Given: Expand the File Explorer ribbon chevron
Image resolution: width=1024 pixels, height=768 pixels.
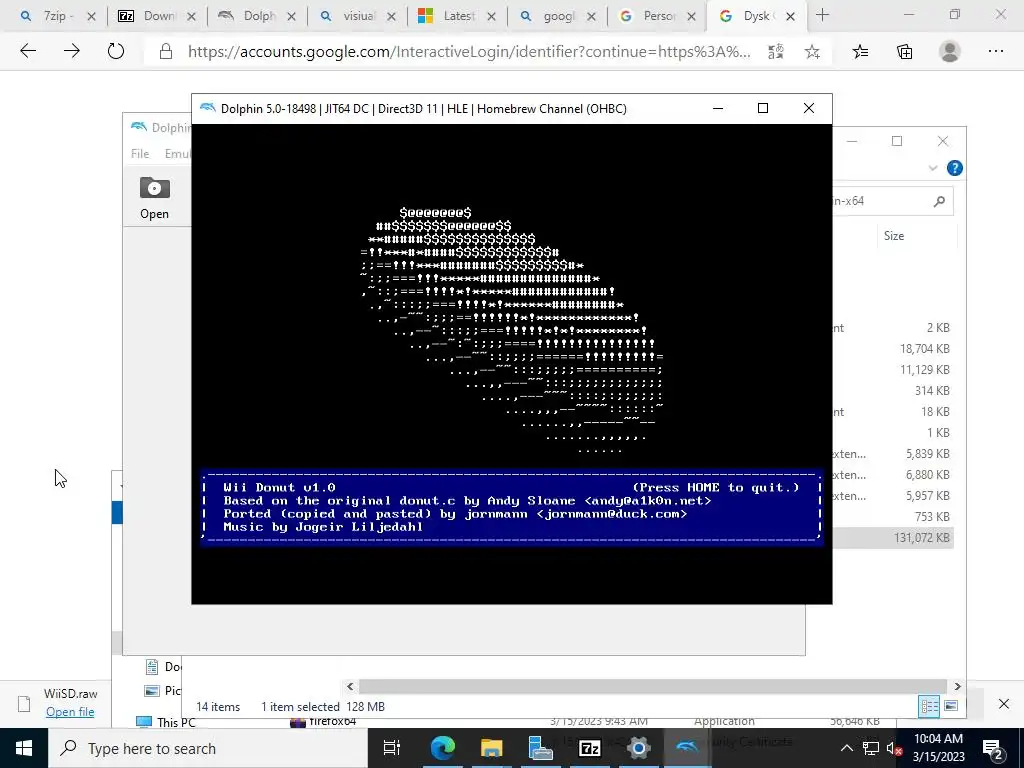Looking at the screenshot, I should (933, 168).
